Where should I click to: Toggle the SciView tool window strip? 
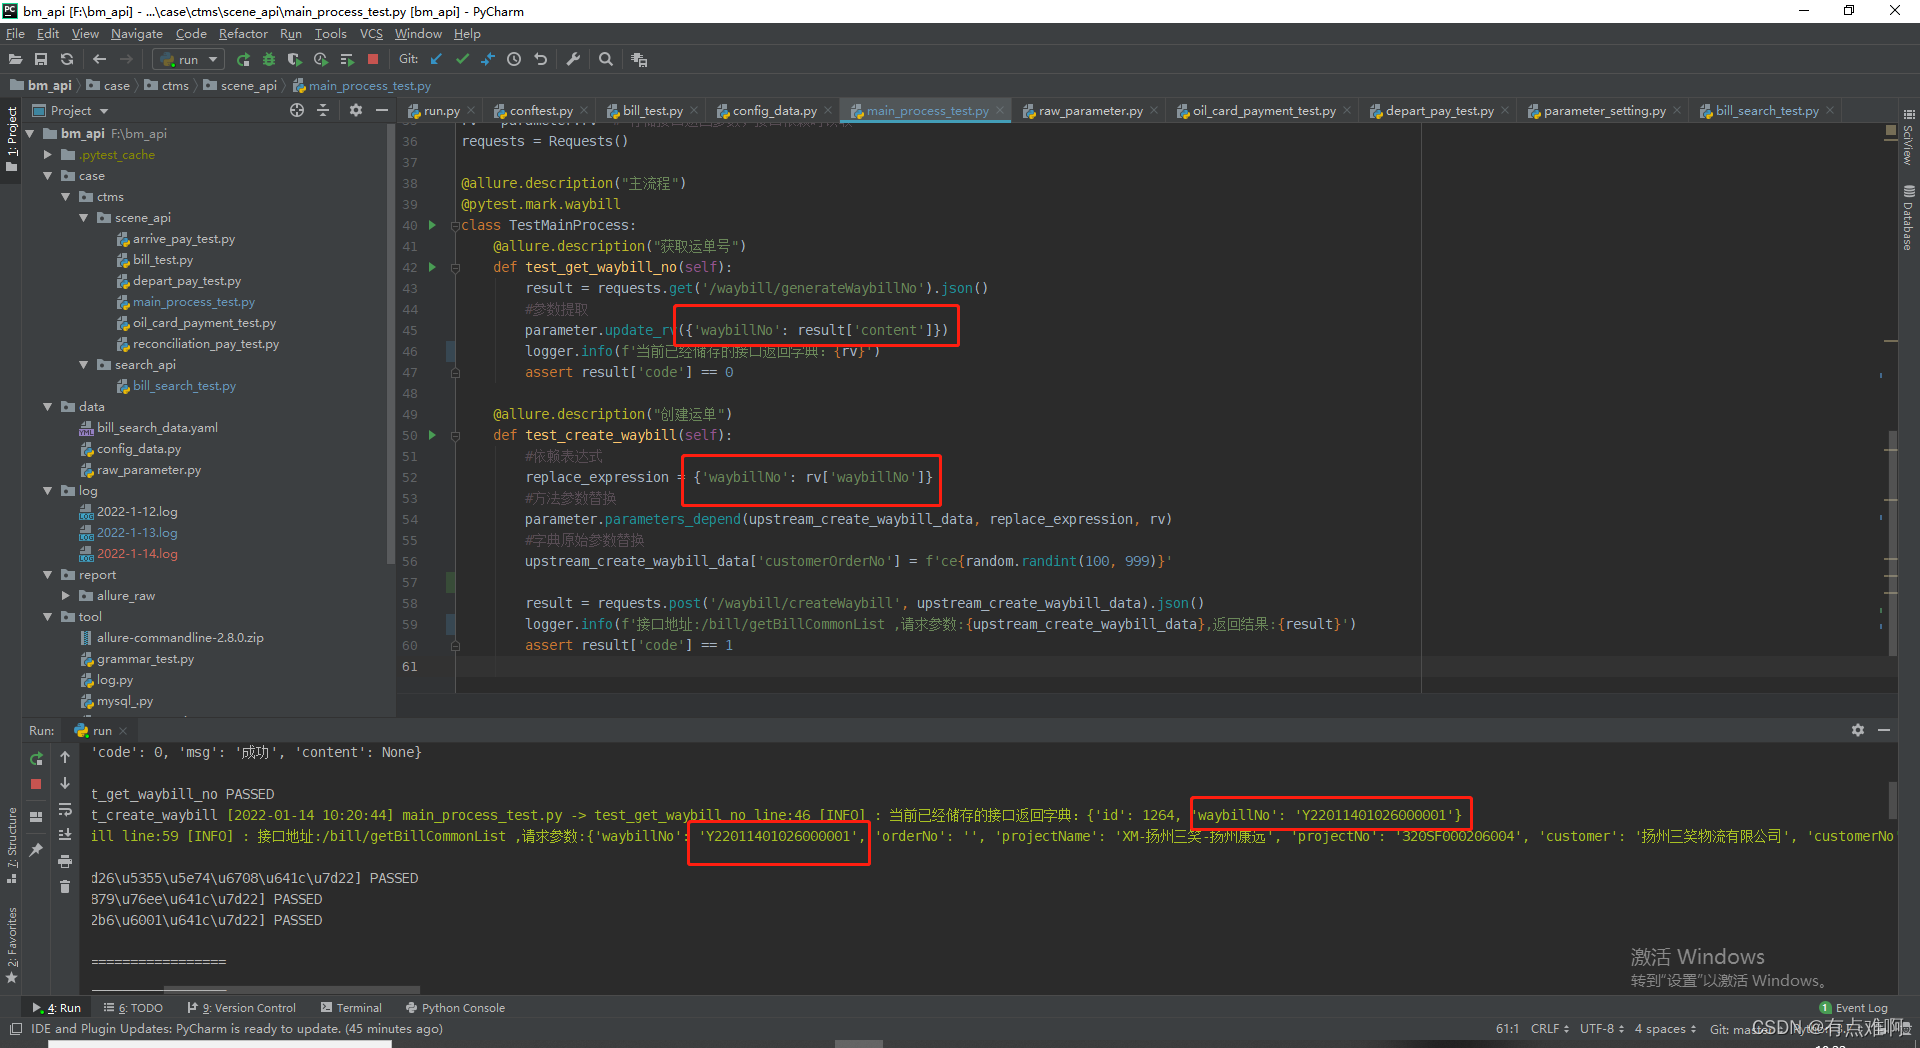(x=1909, y=137)
